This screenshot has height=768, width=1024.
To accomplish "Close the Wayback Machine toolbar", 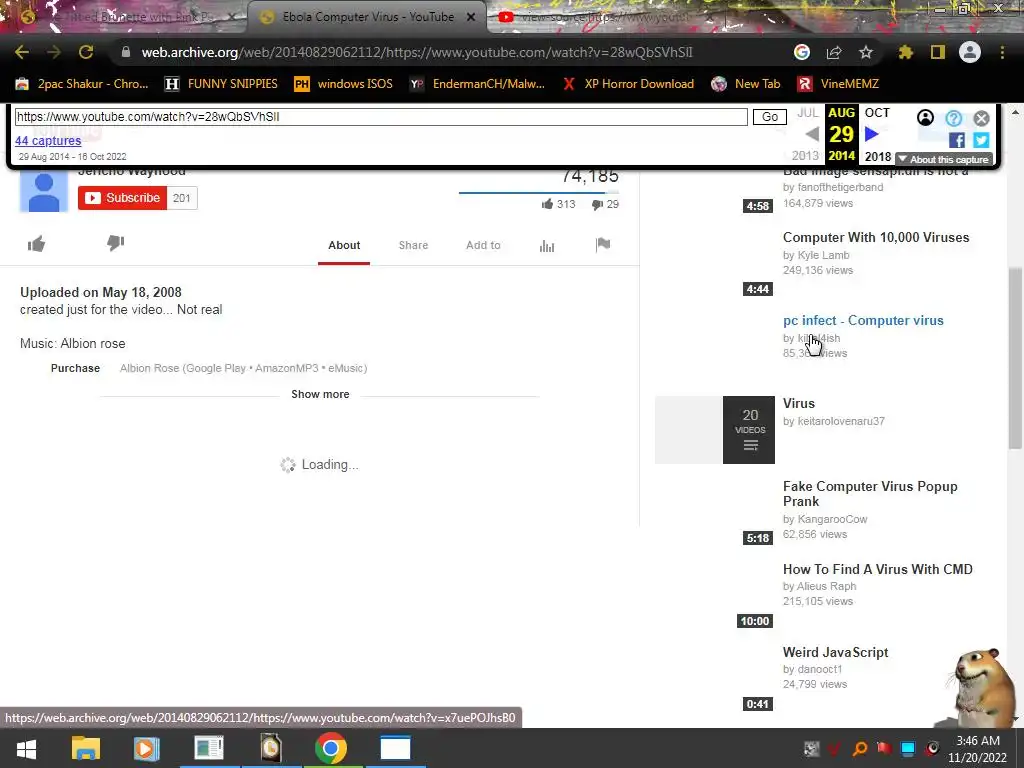I will point(982,118).
